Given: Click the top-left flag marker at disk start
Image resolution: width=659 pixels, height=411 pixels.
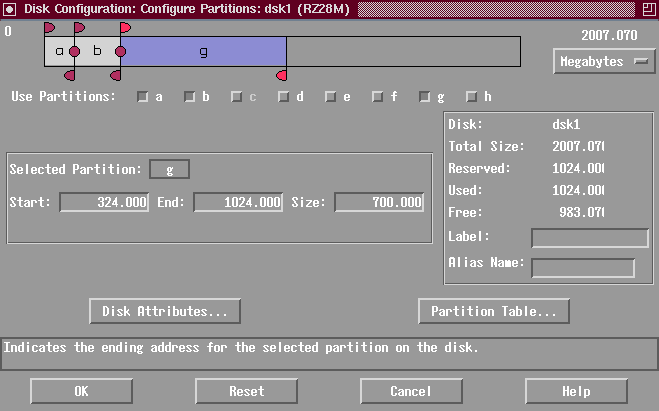Looking at the screenshot, I should click(x=49, y=28).
